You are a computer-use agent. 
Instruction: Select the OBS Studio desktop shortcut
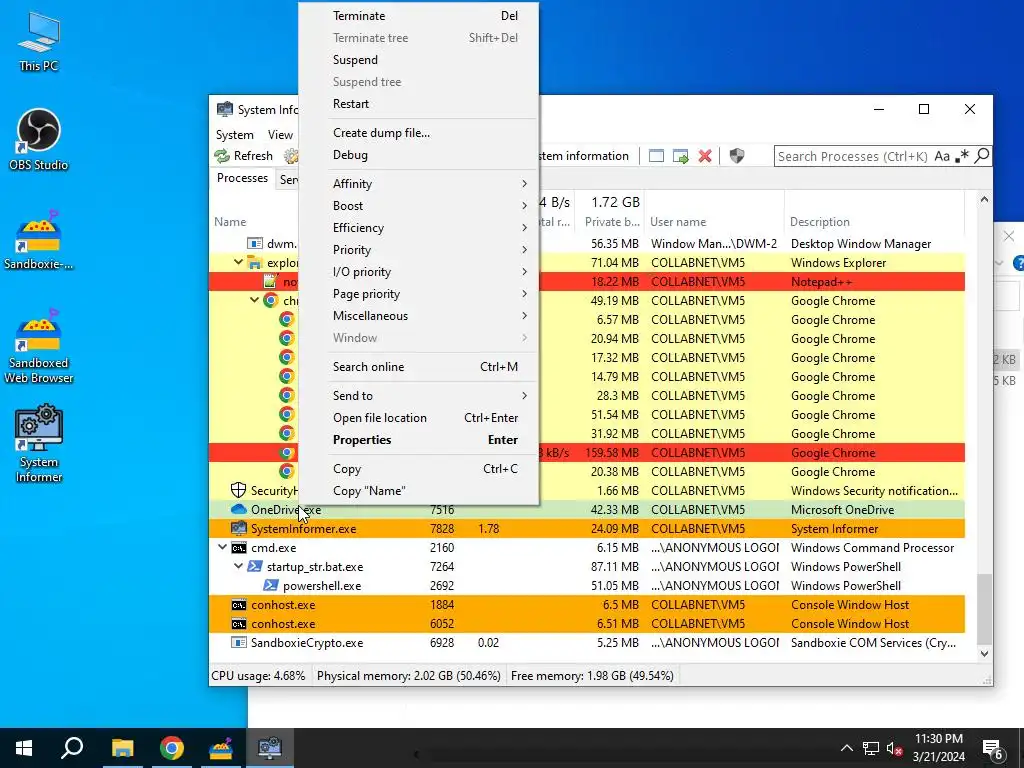pos(39,140)
